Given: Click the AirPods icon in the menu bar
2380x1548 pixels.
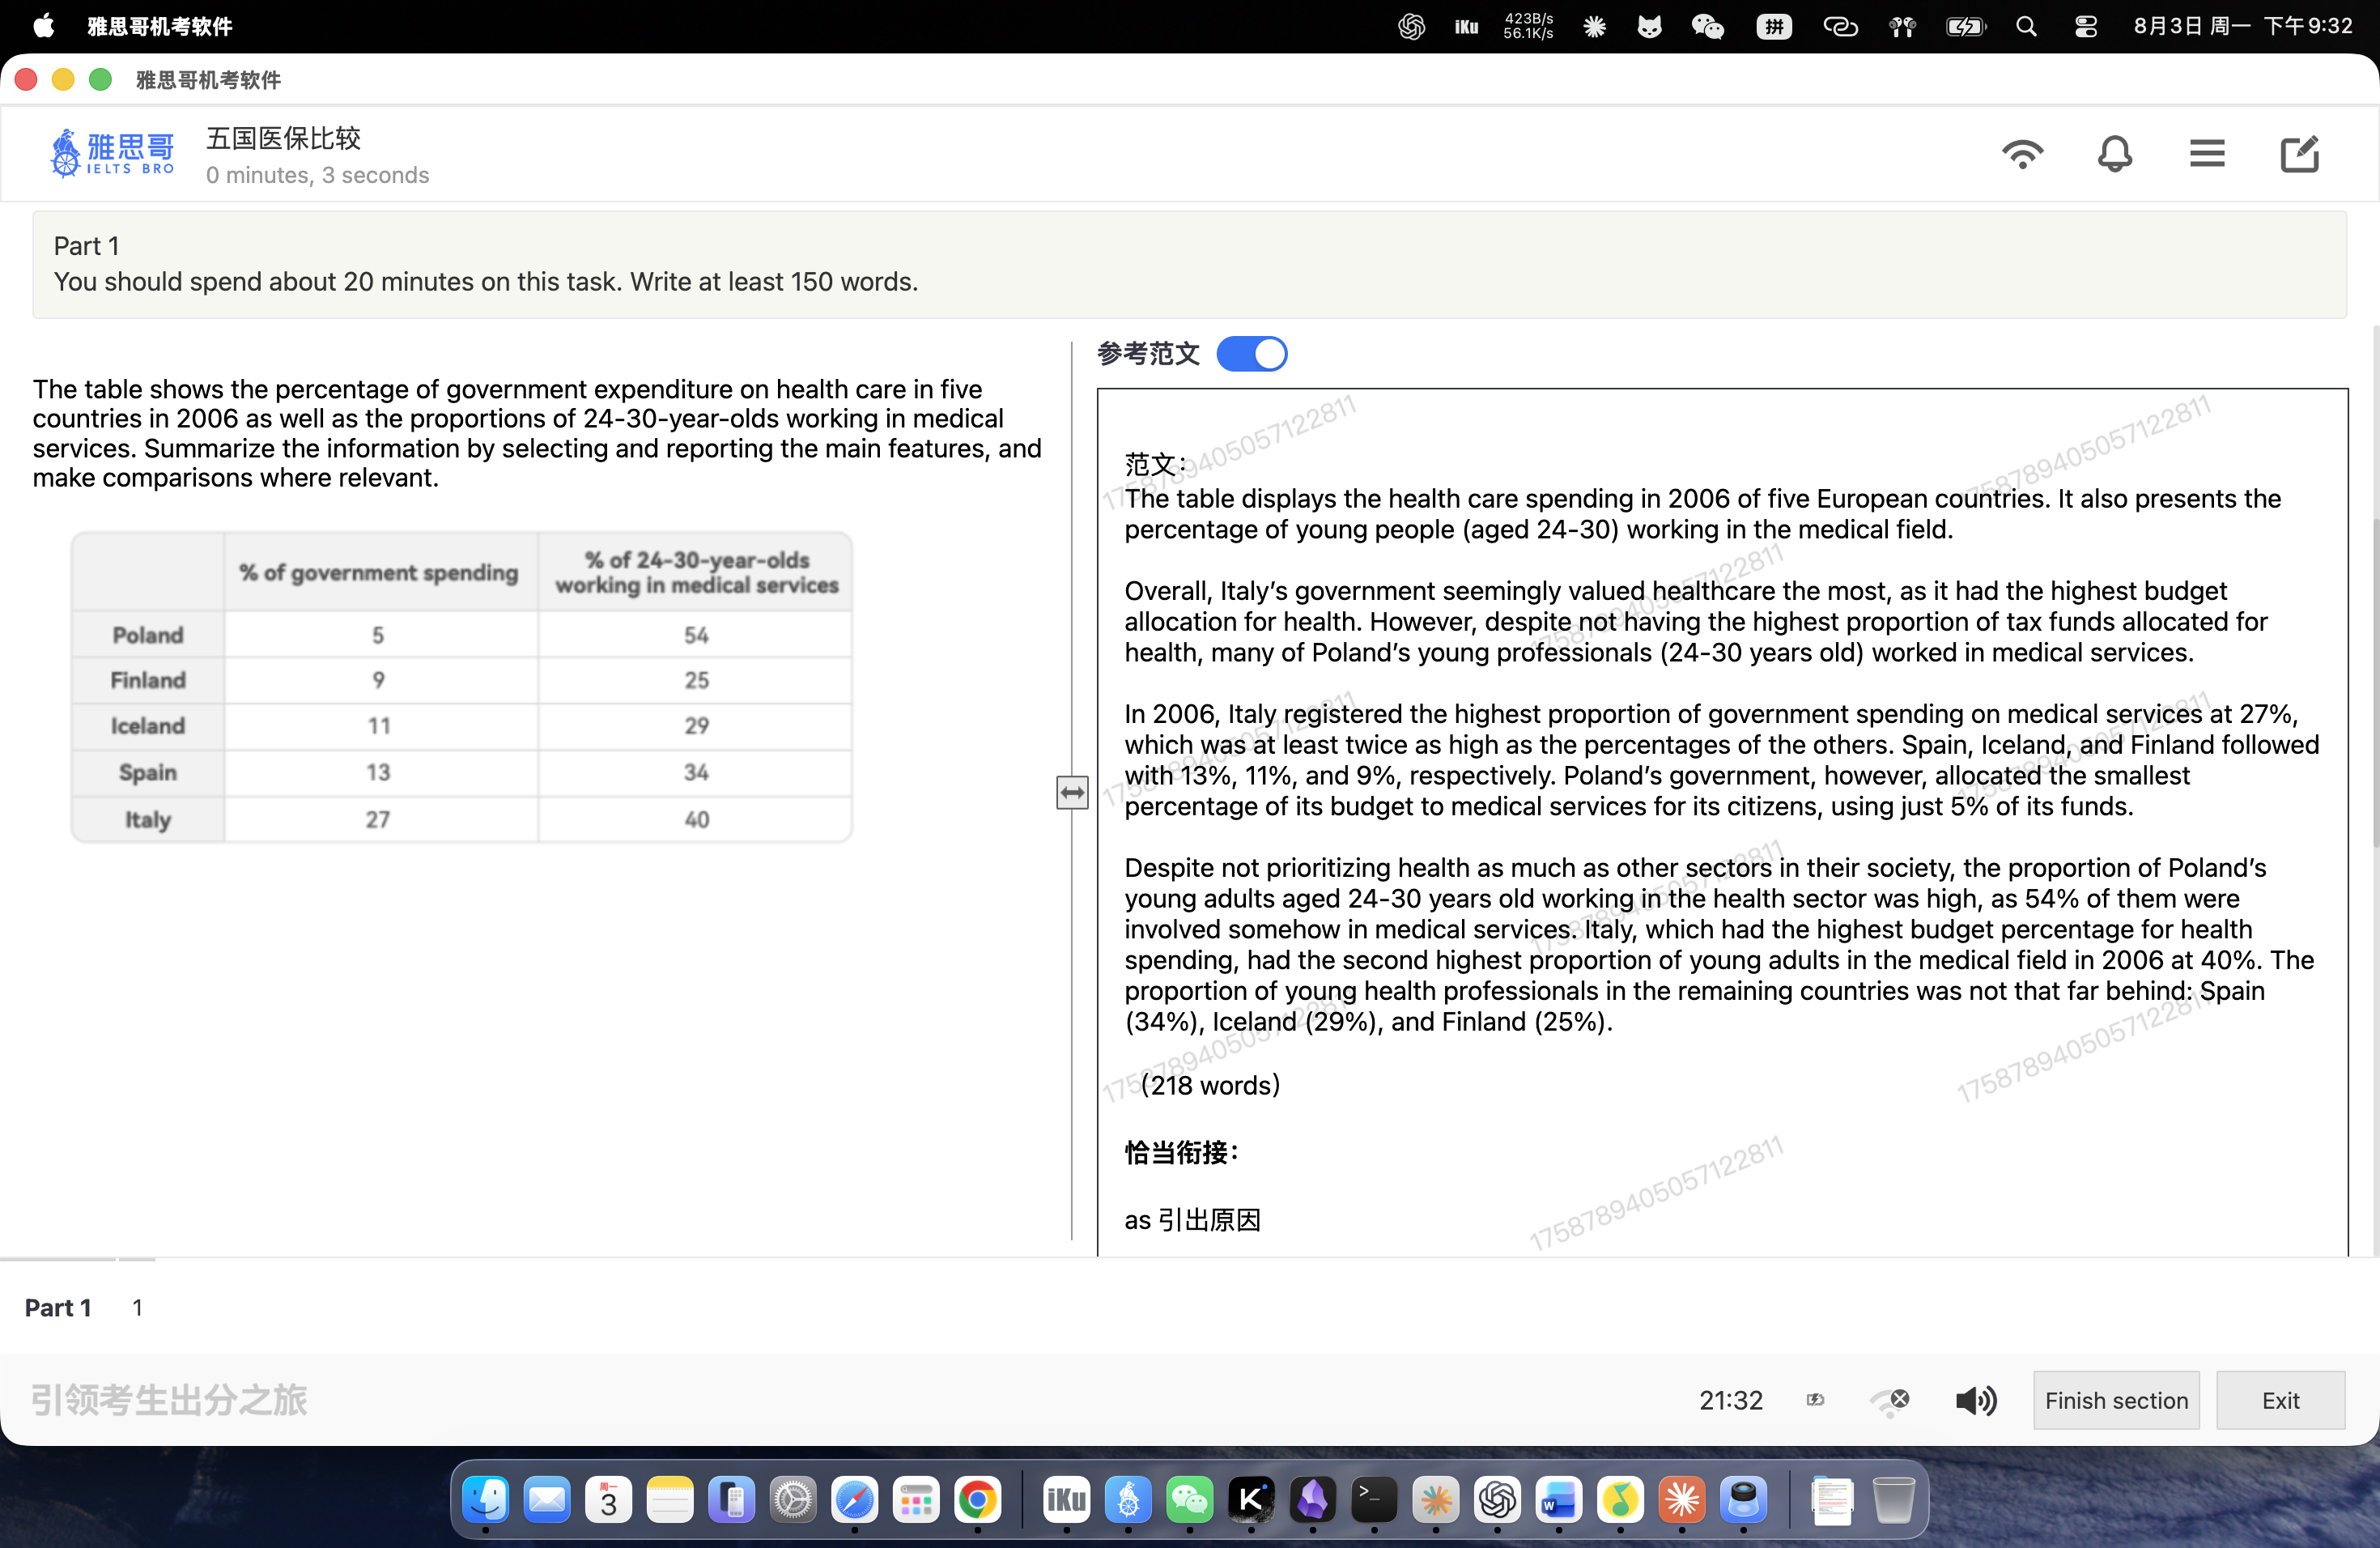Looking at the screenshot, I should [1902, 26].
